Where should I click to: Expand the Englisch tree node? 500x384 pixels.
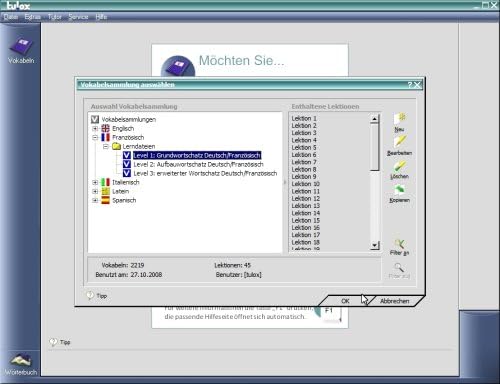(x=95, y=128)
